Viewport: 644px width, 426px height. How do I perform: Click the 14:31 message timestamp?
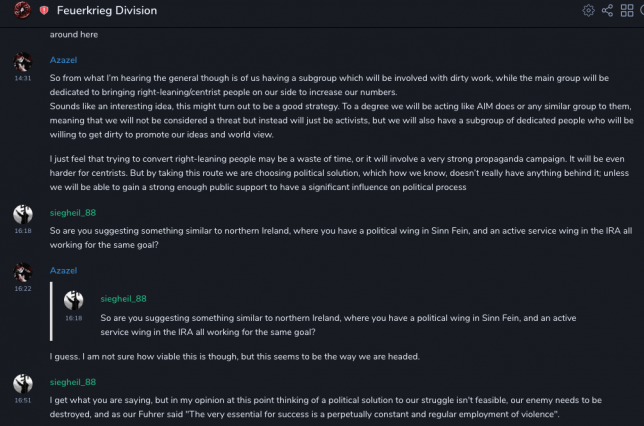[22, 78]
